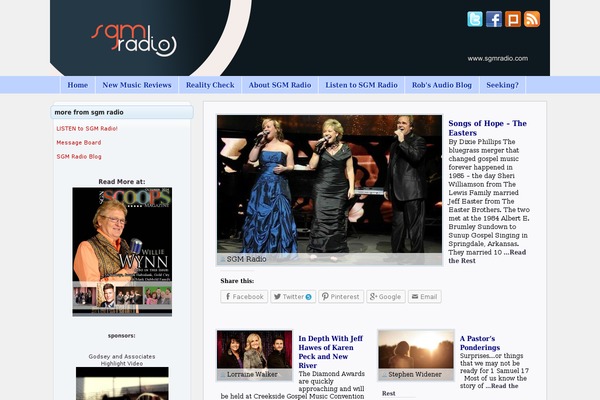Select Reality Check in the navigation bar
600x400 pixels.
(x=210, y=85)
